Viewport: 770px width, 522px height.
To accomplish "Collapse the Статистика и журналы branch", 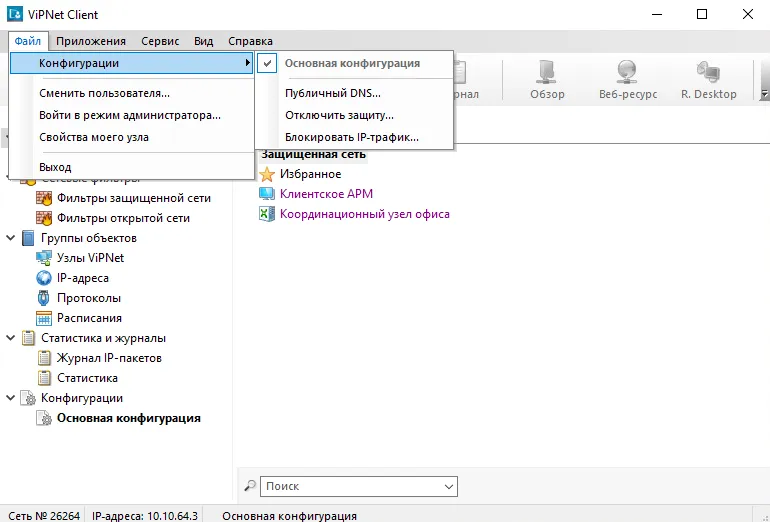I will [x=10, y=338].
